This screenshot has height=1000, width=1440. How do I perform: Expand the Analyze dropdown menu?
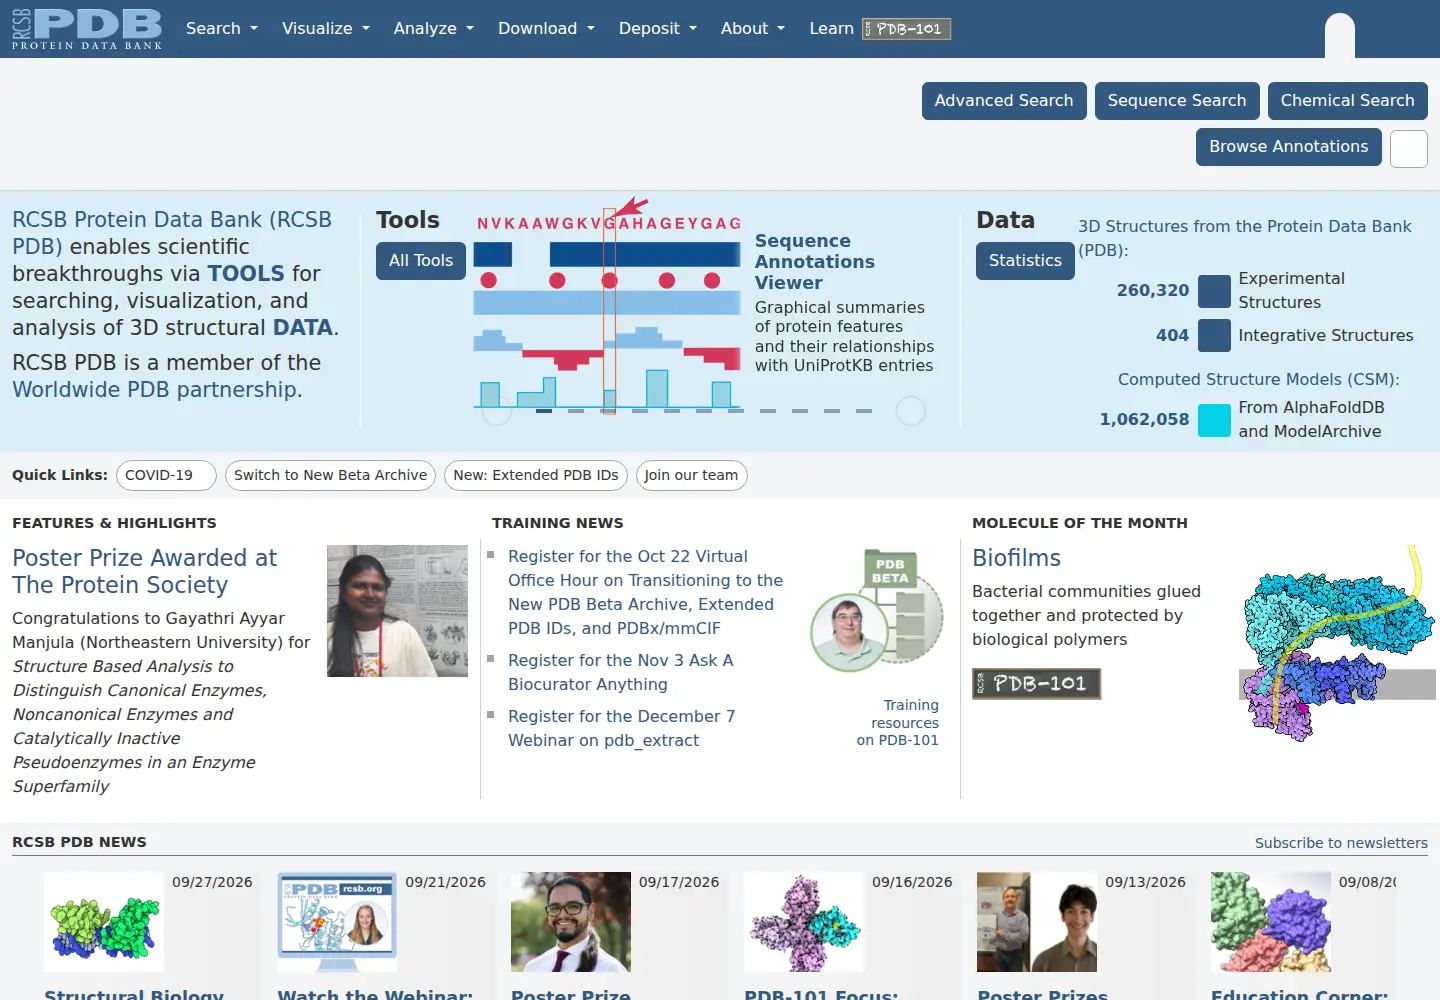point(434,29)
